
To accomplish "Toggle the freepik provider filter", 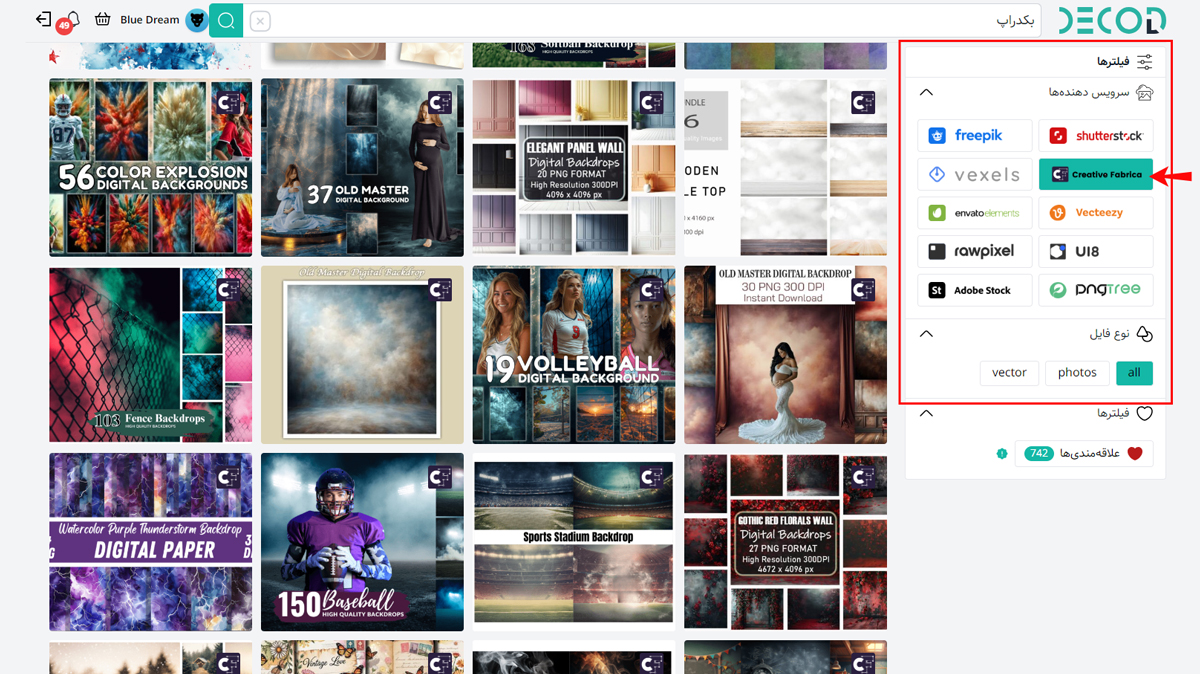I will [975, 136].
